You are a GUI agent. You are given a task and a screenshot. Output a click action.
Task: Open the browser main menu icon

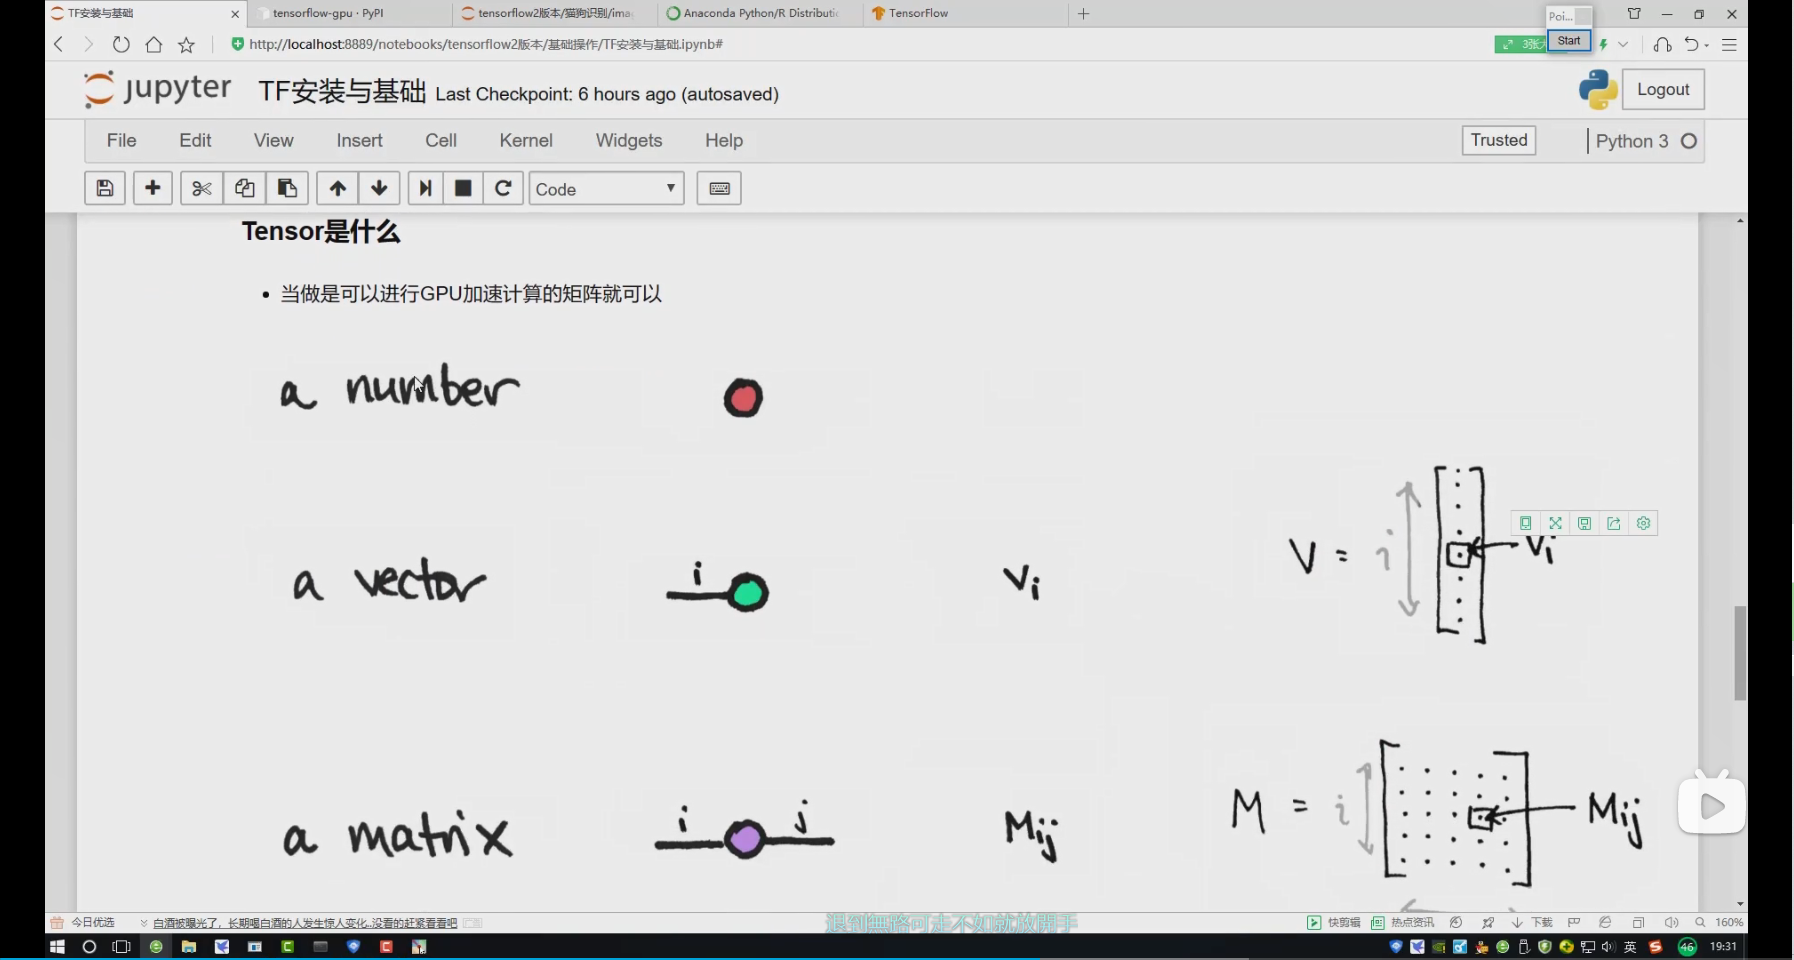1729,44
